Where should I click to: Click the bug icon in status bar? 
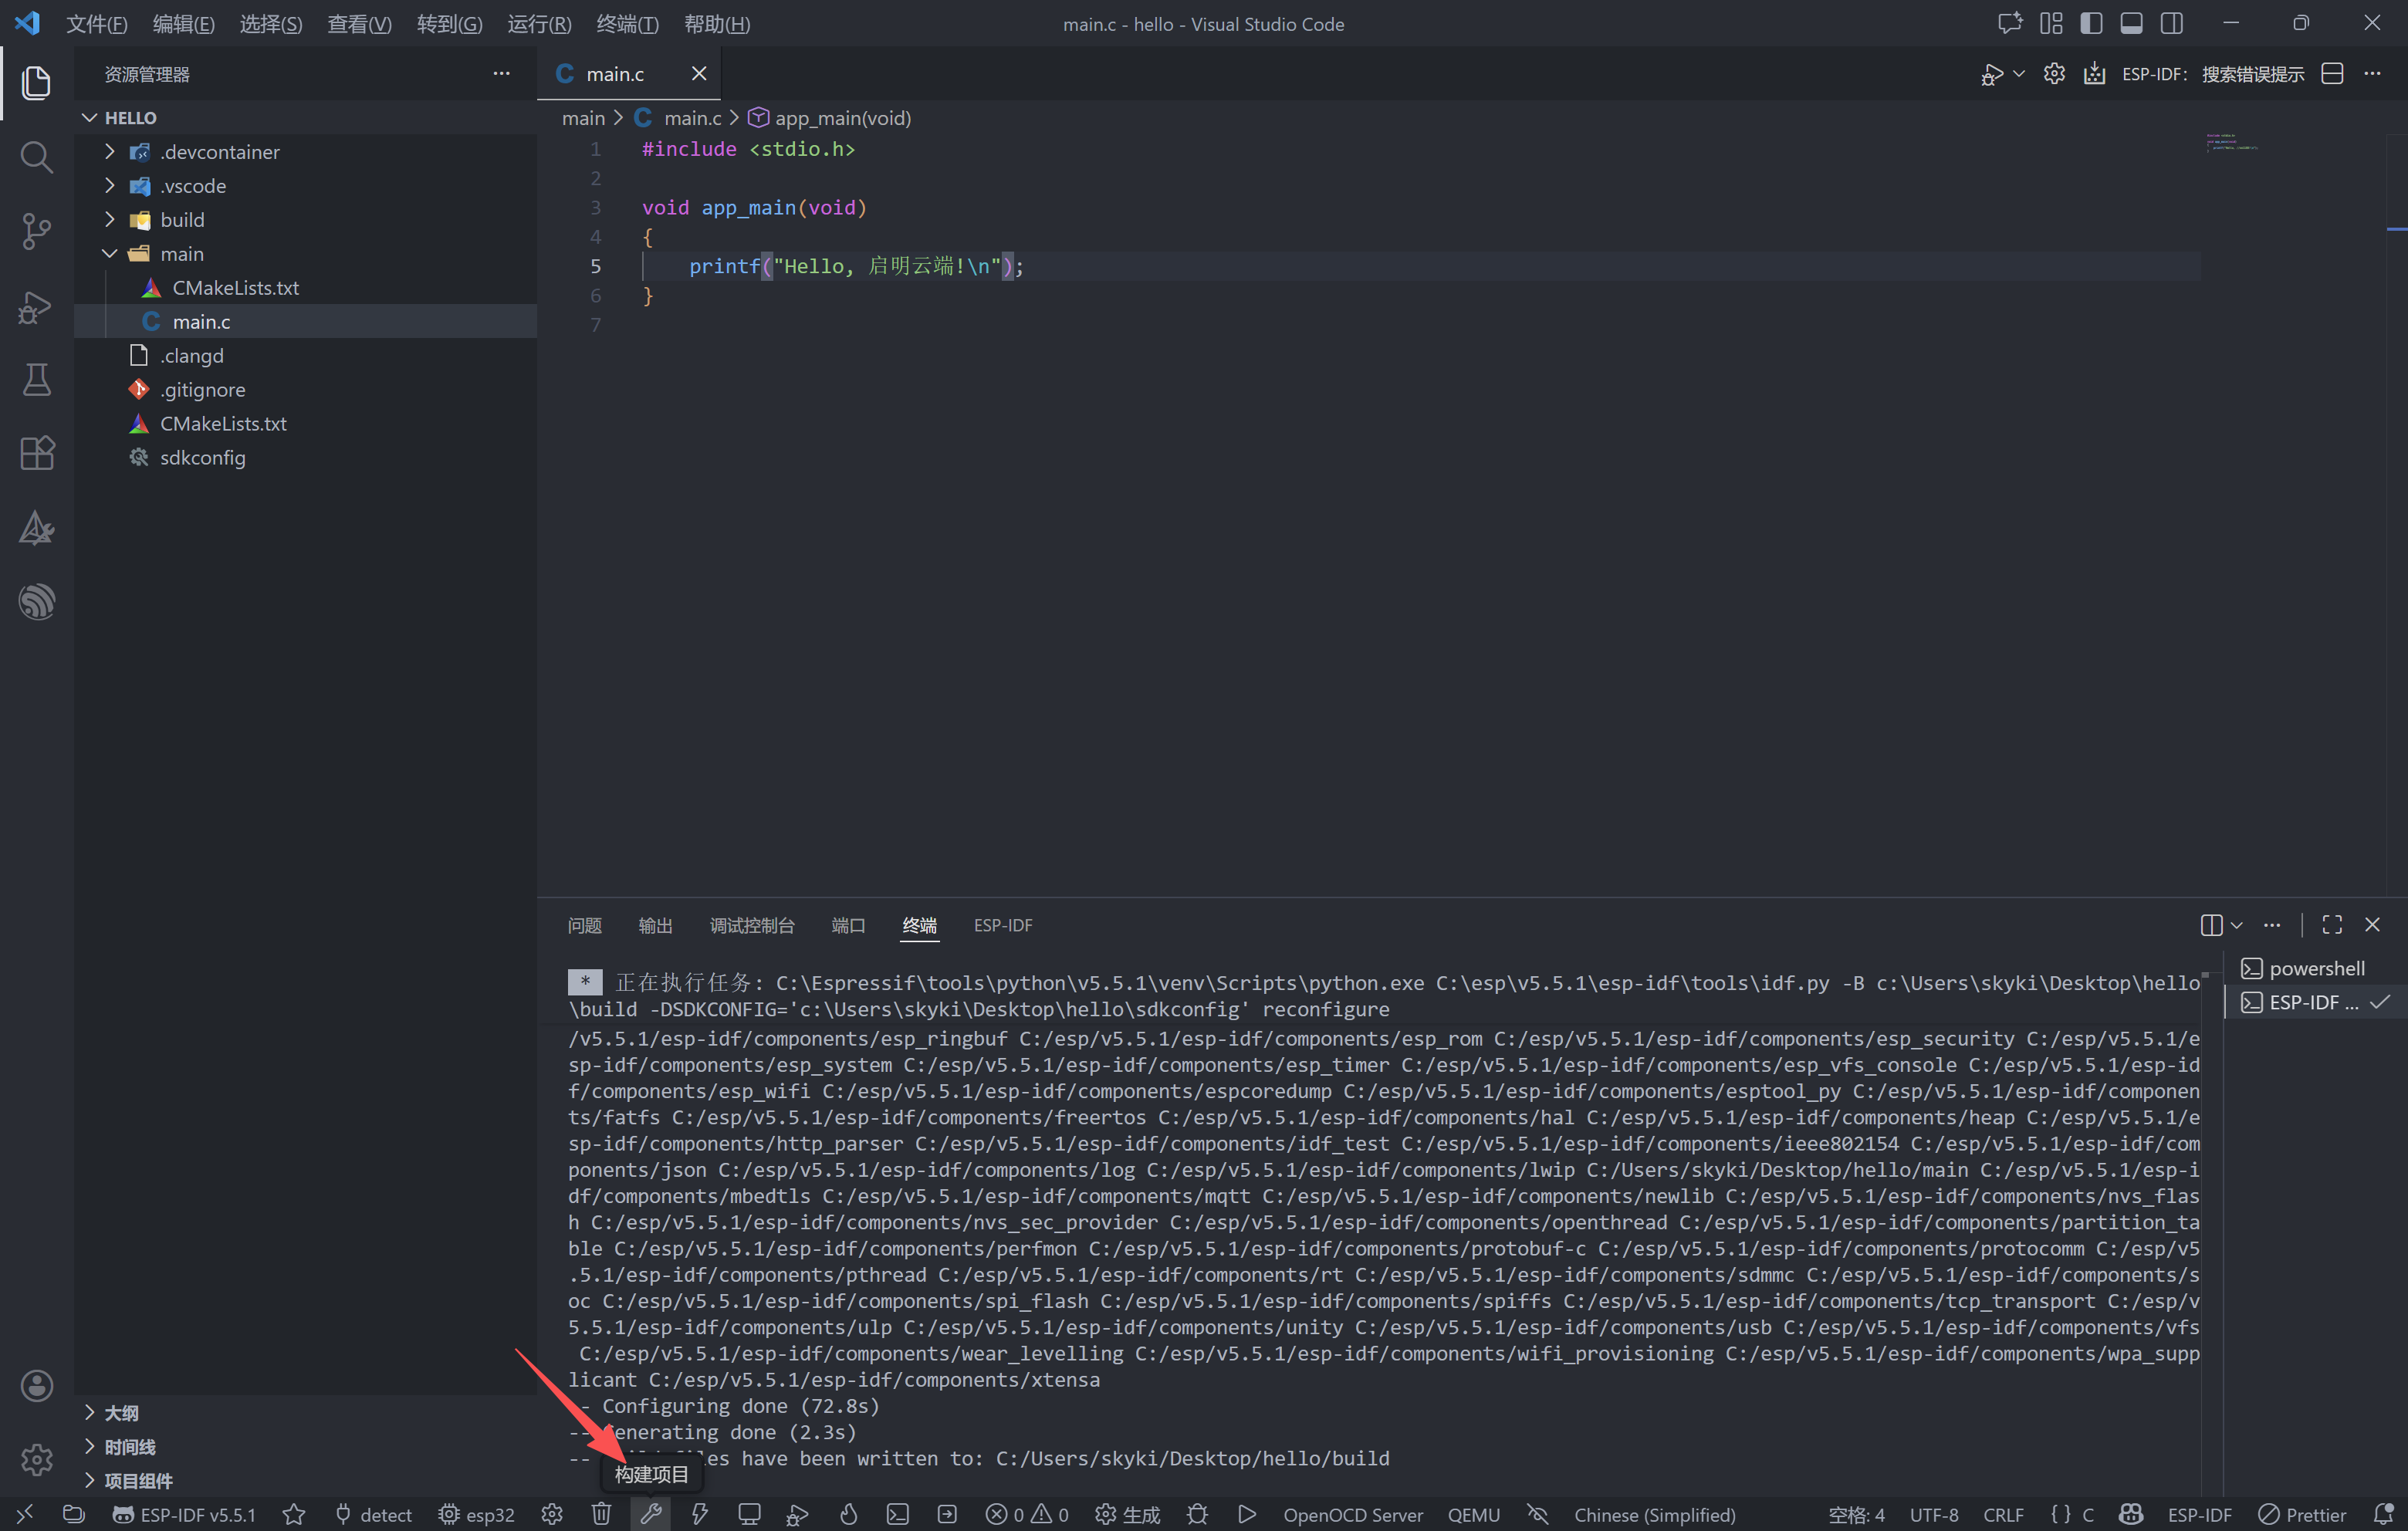(1197, 1514)
